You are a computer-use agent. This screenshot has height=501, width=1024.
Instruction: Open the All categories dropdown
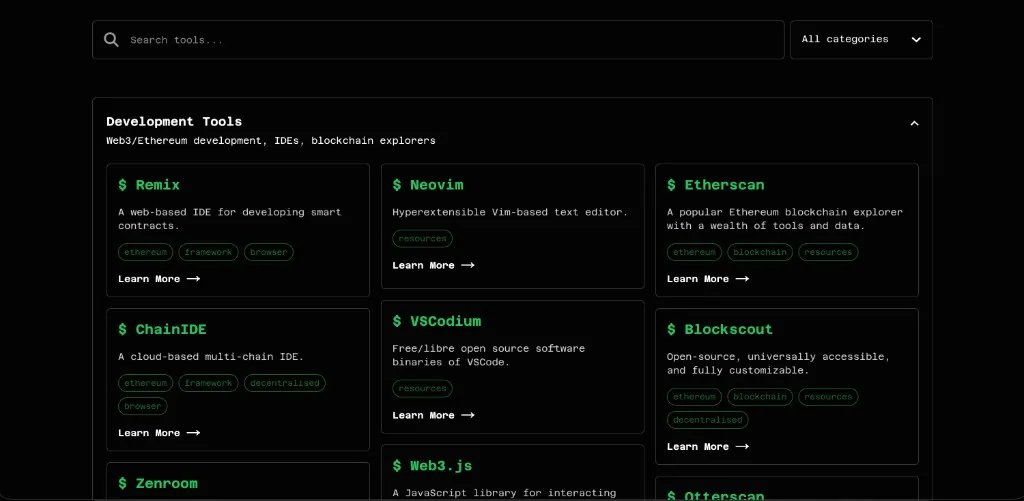click(860, 40)
